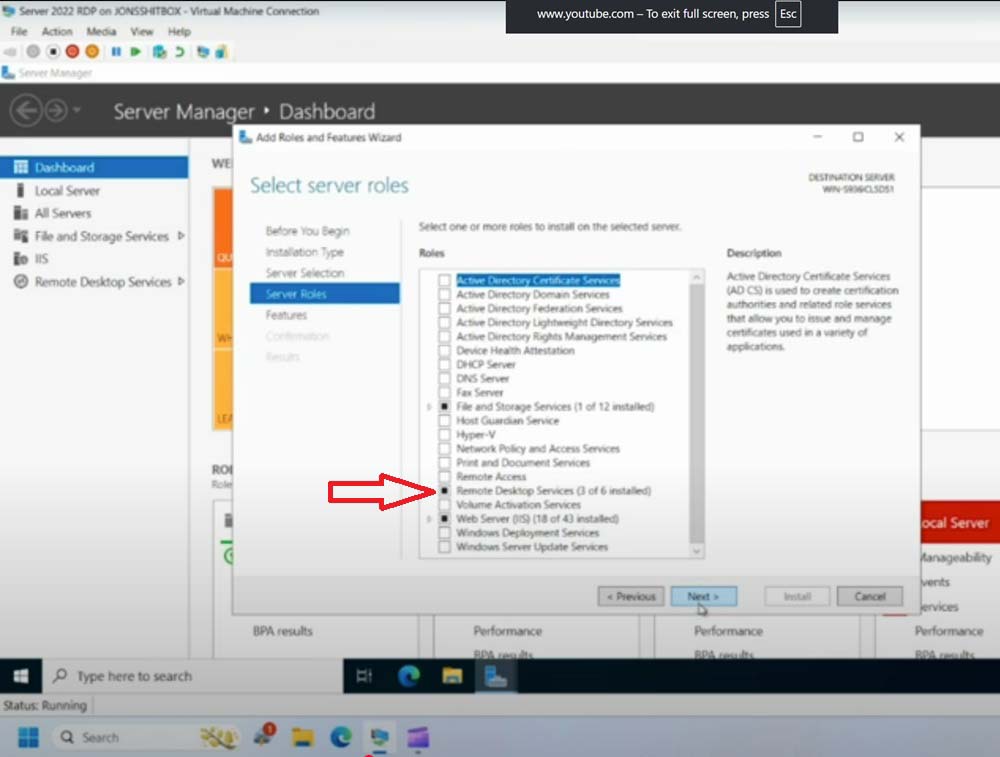
Task: Expand the File and Storage Services role
Action: click(430, 407)
